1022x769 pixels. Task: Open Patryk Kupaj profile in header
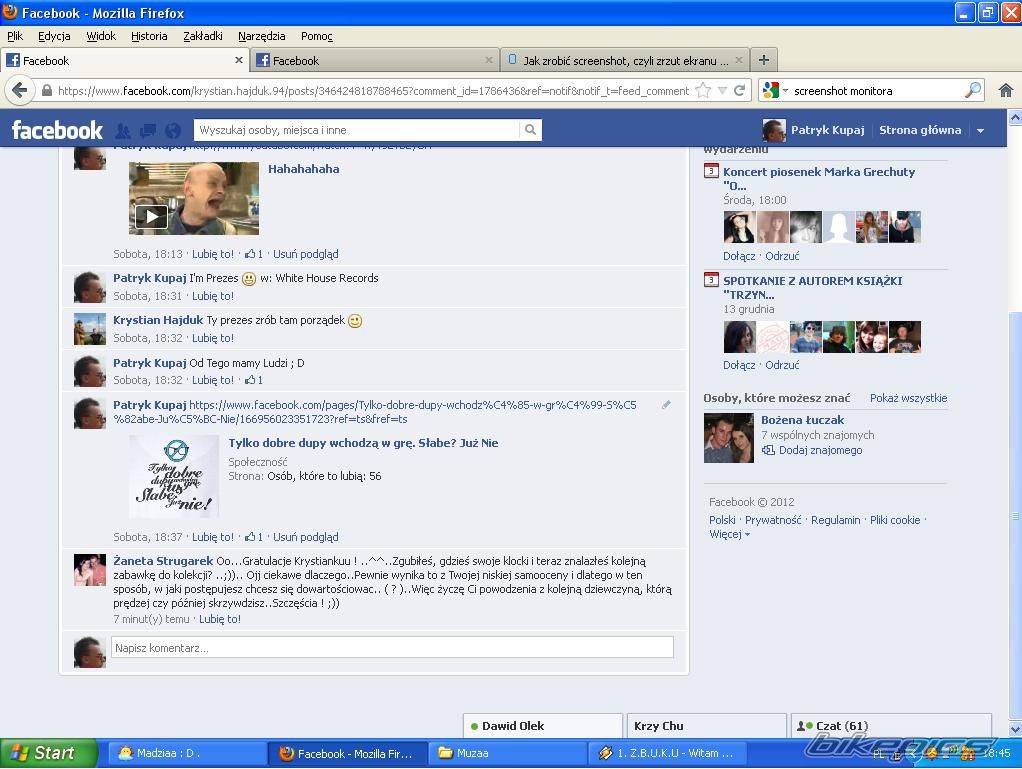827,130
